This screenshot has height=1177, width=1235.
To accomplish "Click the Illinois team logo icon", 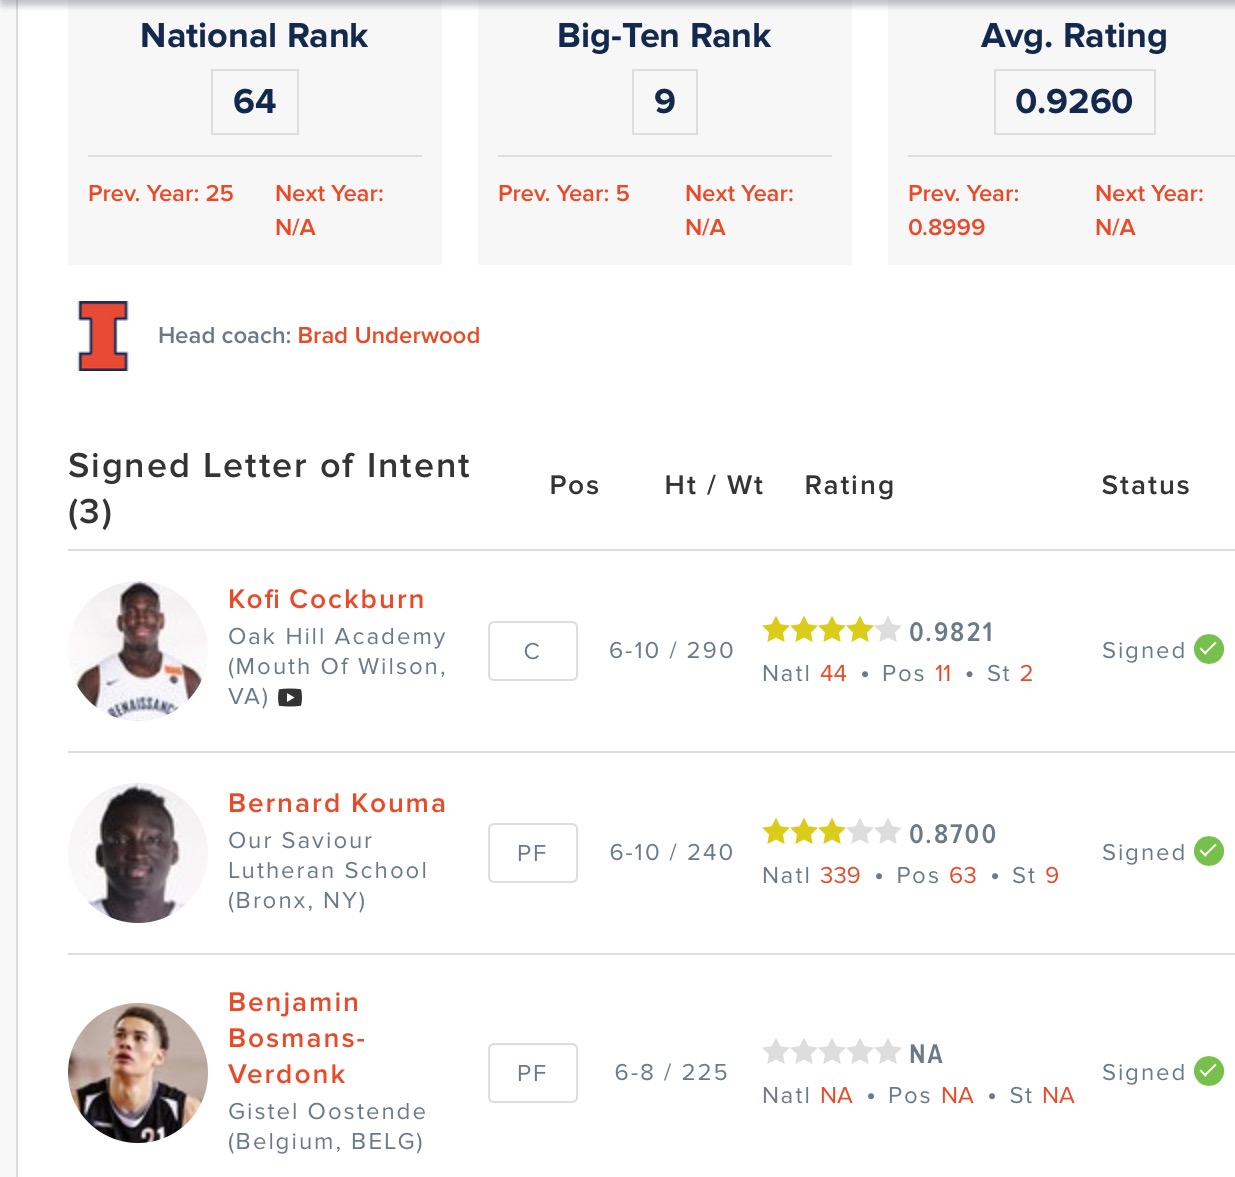I will (x=103, y=336).
